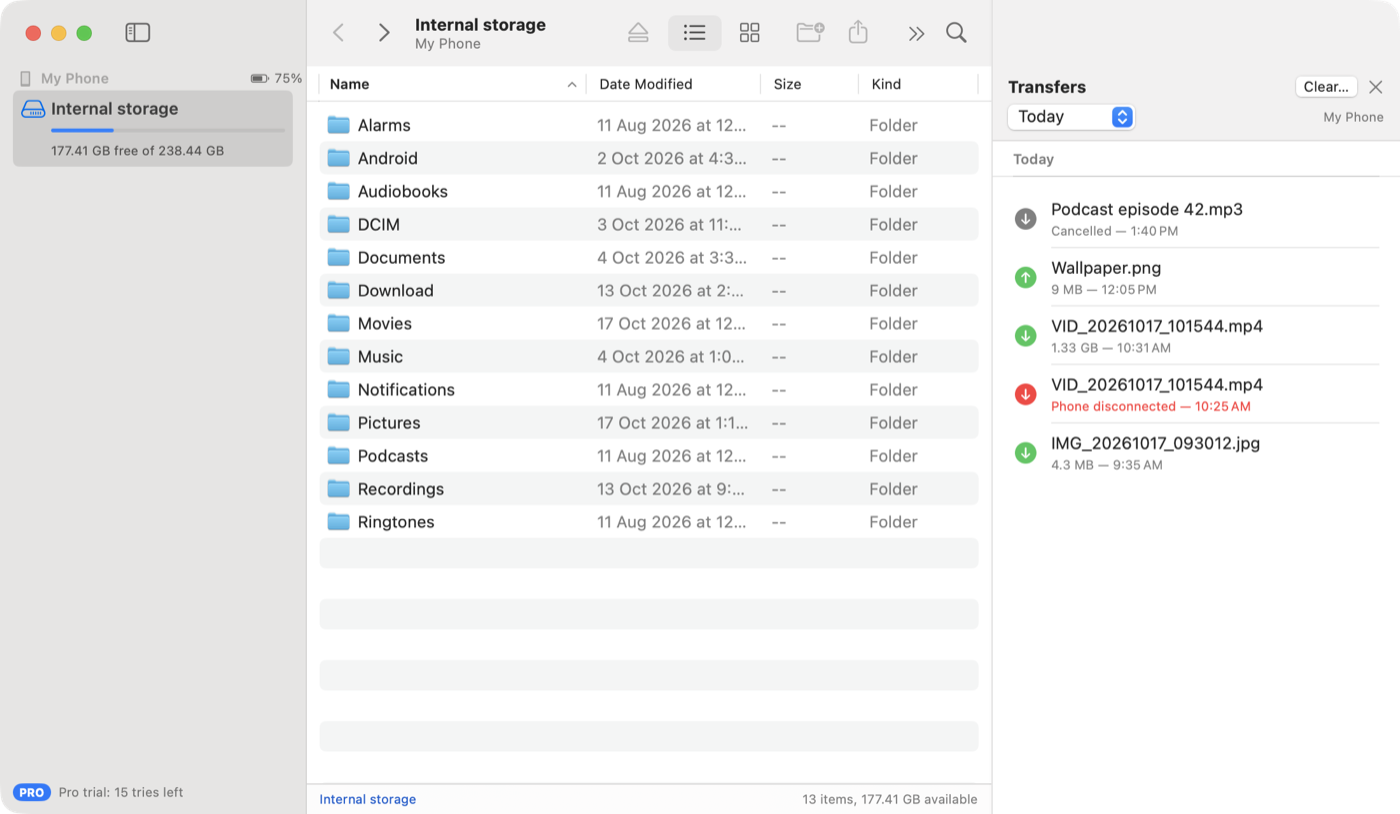Click 13 items, 177.41 GB available status text
Viewport: 1400px width, 814px height.
pyautogui.click(x=890, y=799)
